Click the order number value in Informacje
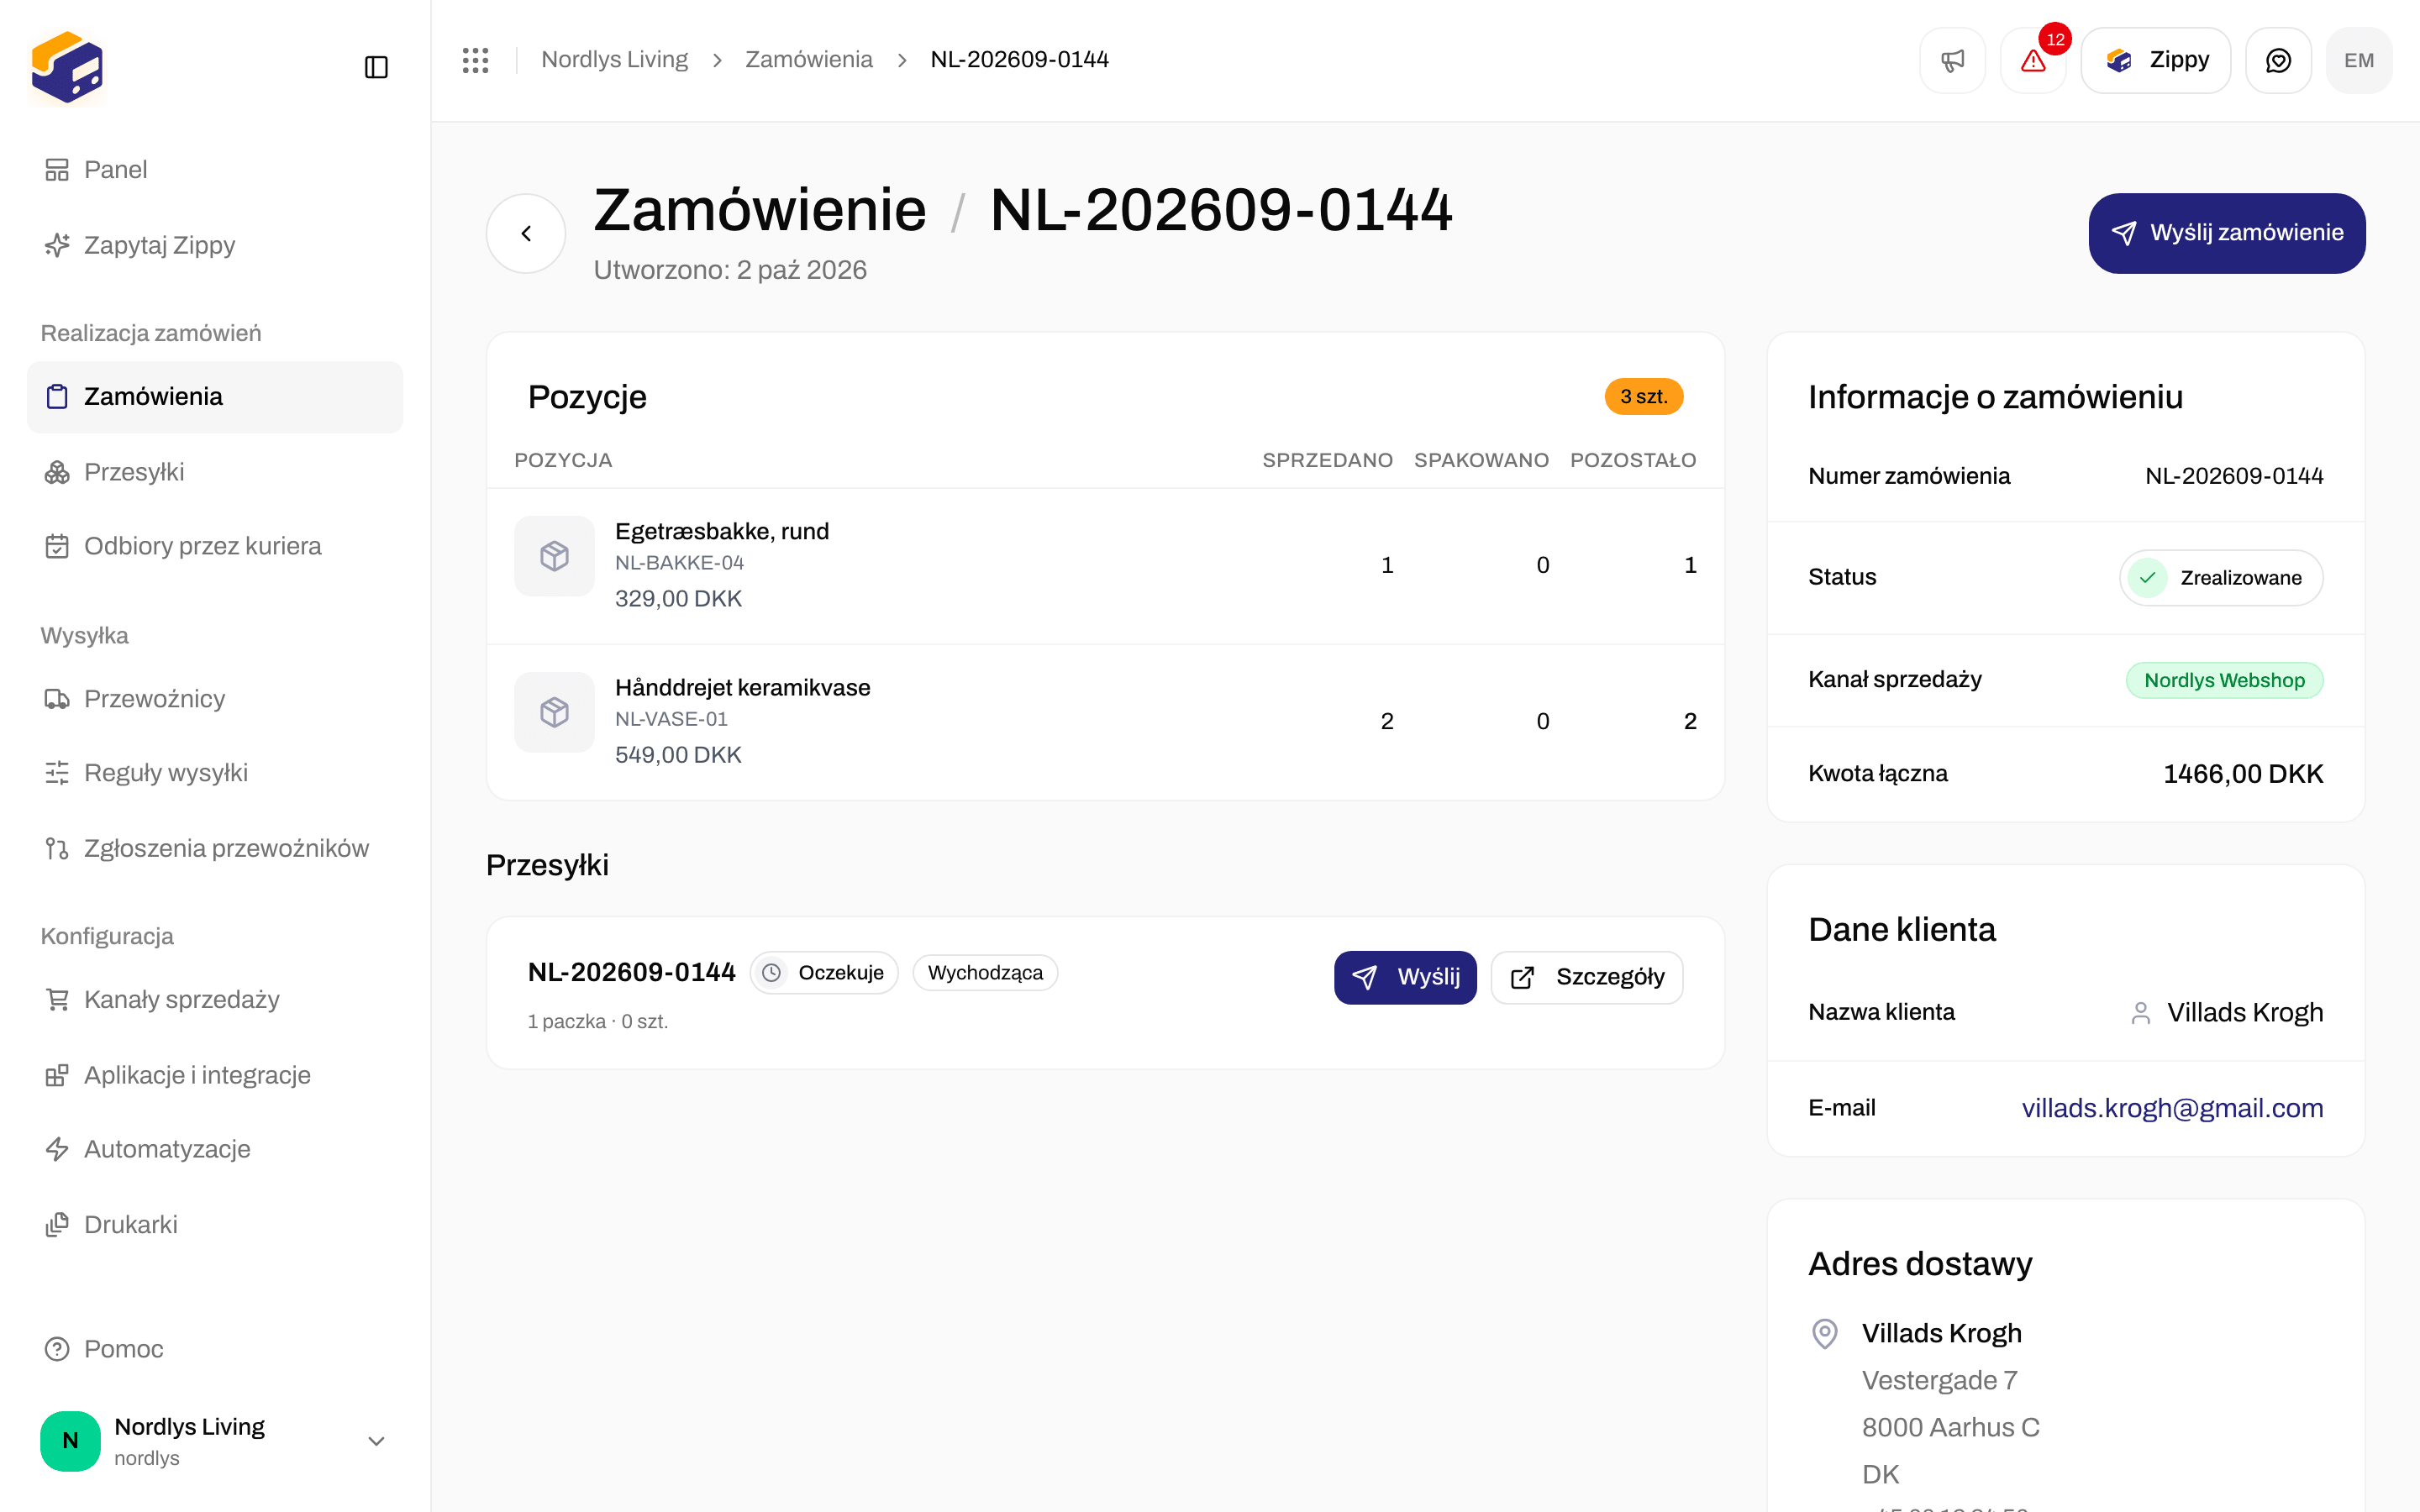Screen dimensions: 2420x1512 tap(2234, 476)
